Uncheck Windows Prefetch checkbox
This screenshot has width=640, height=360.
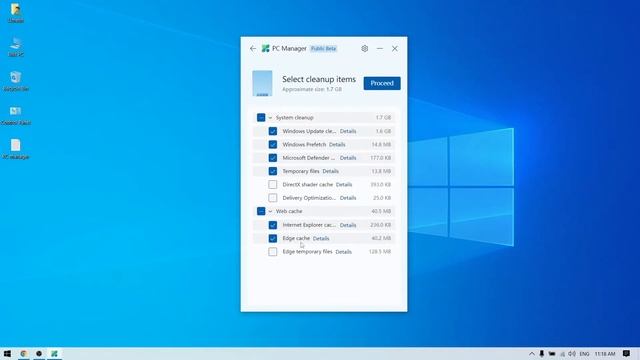coord(273,144)
